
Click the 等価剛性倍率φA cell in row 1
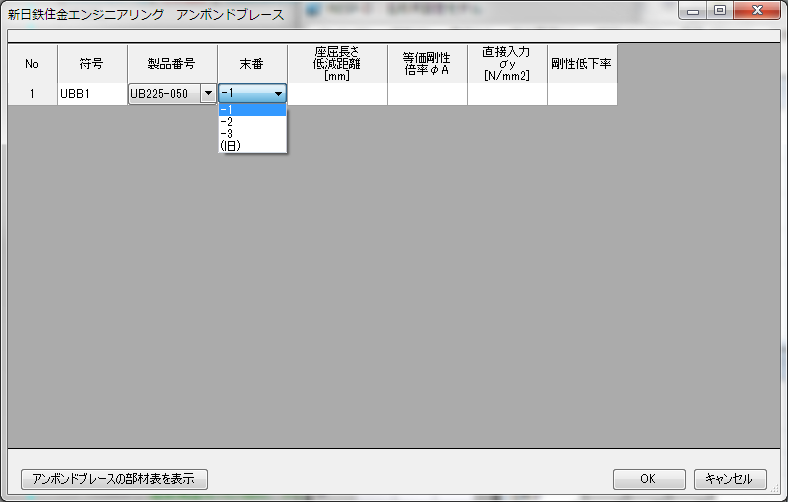click(427, 94)
